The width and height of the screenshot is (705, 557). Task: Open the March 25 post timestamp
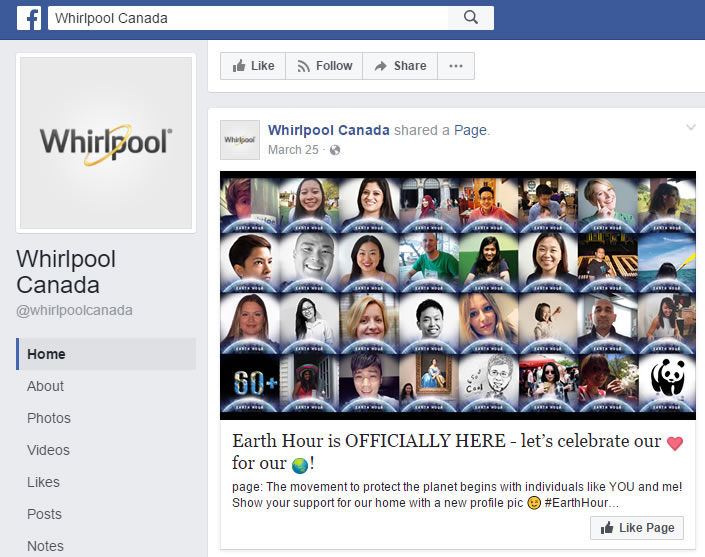point(293,150)
